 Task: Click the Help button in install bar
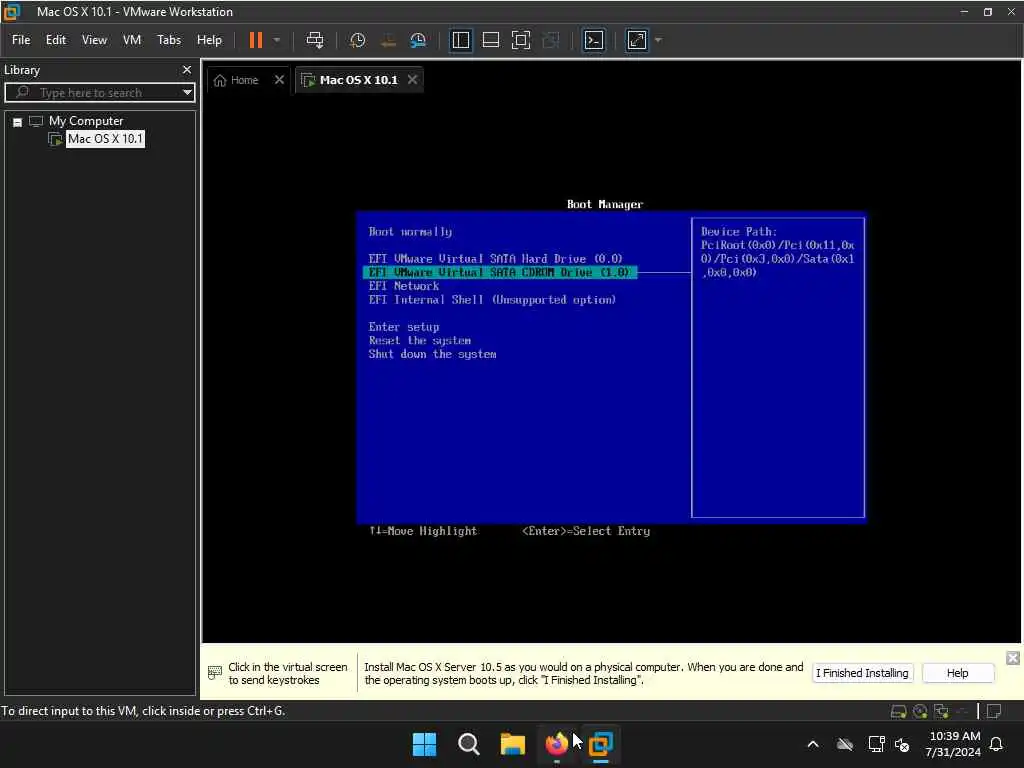pyautogui.click(x=957, y=673)
